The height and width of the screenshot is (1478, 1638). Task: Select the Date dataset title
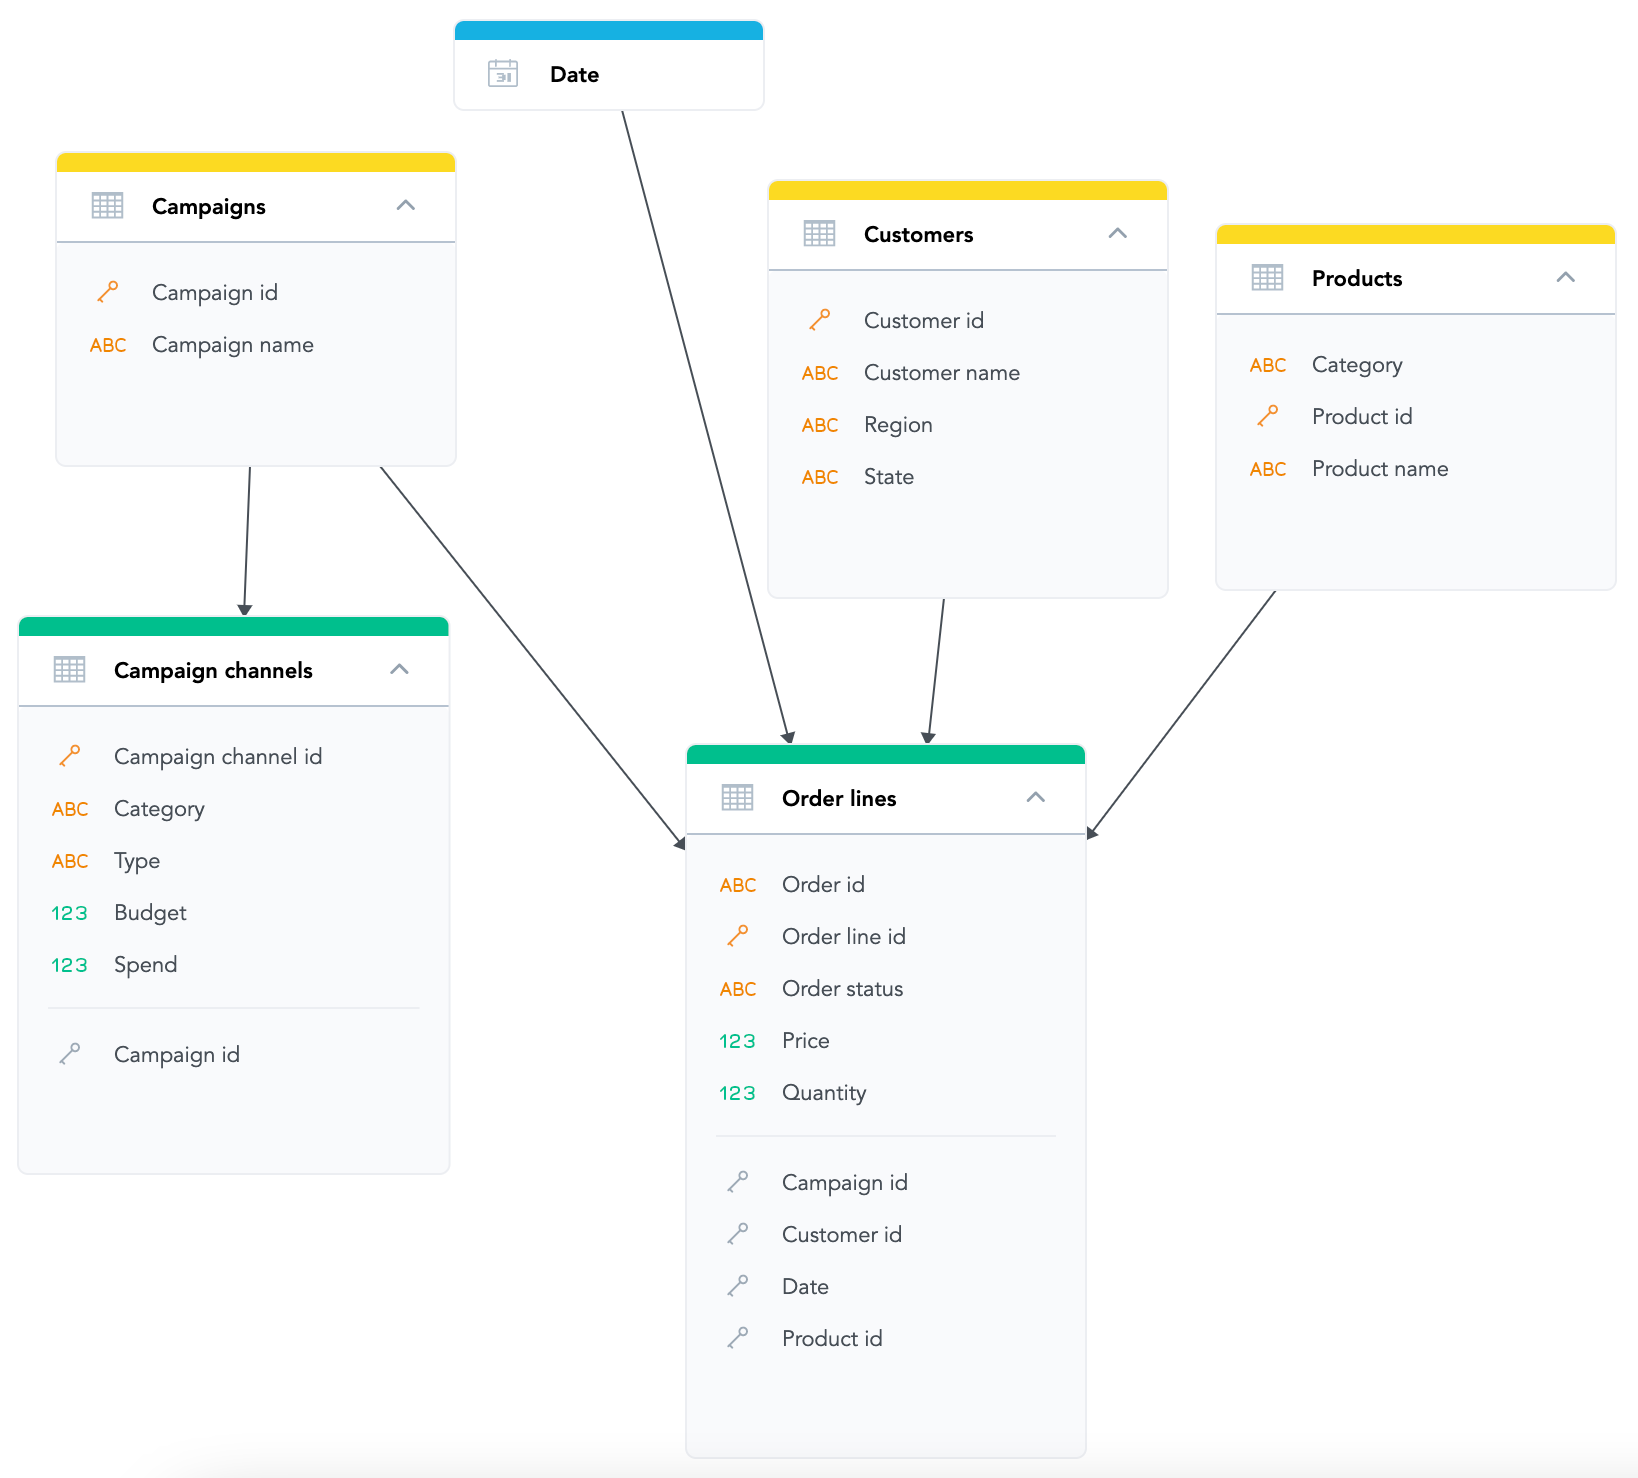point(574,75)
